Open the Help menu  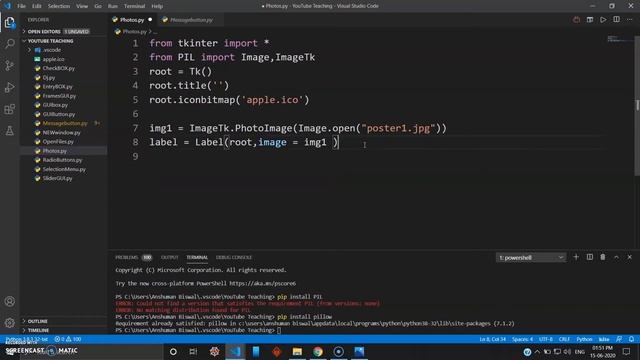[157, 6]
